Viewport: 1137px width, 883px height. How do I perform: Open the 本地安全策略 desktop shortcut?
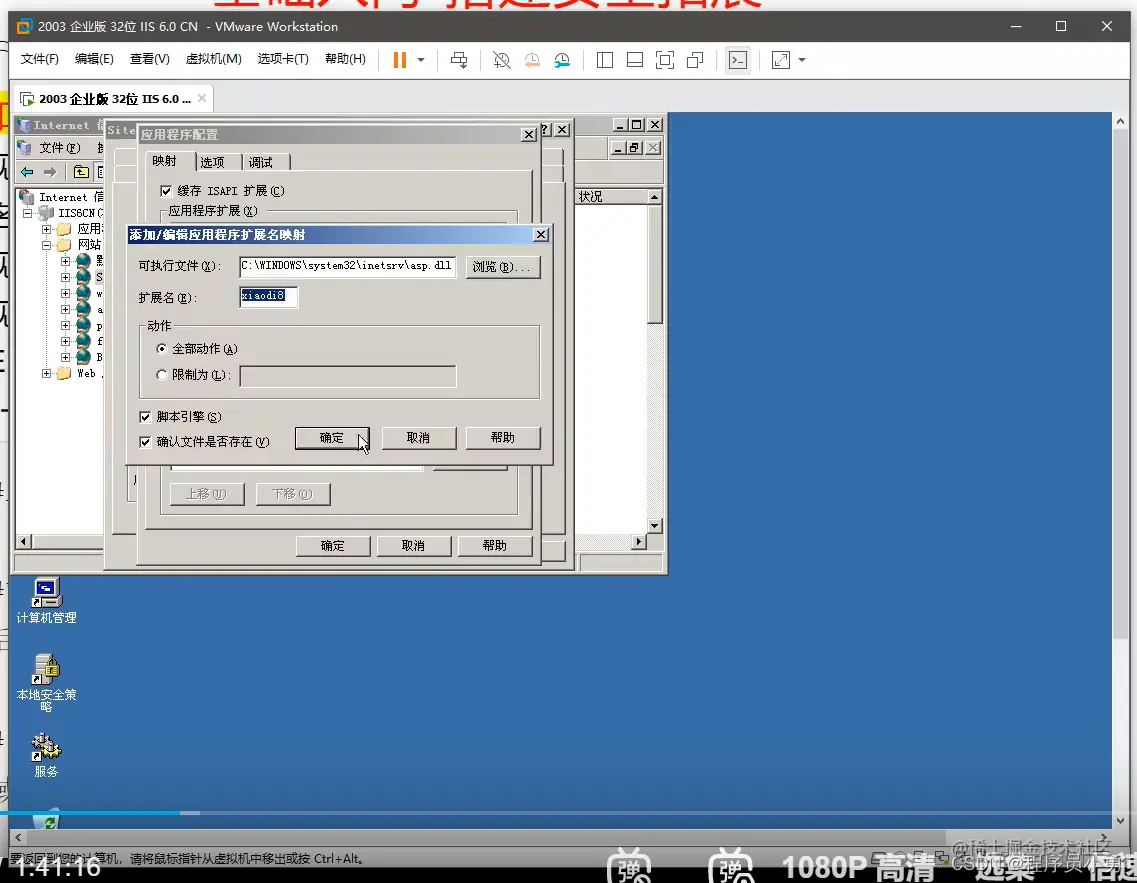[46, 683]
